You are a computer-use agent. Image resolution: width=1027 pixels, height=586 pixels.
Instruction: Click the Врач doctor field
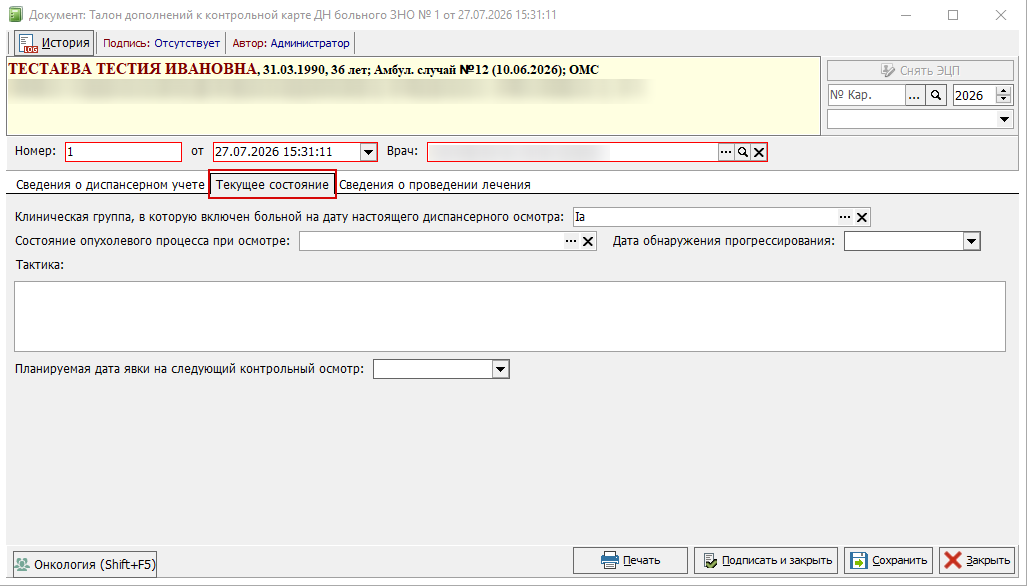pos(572,152)
